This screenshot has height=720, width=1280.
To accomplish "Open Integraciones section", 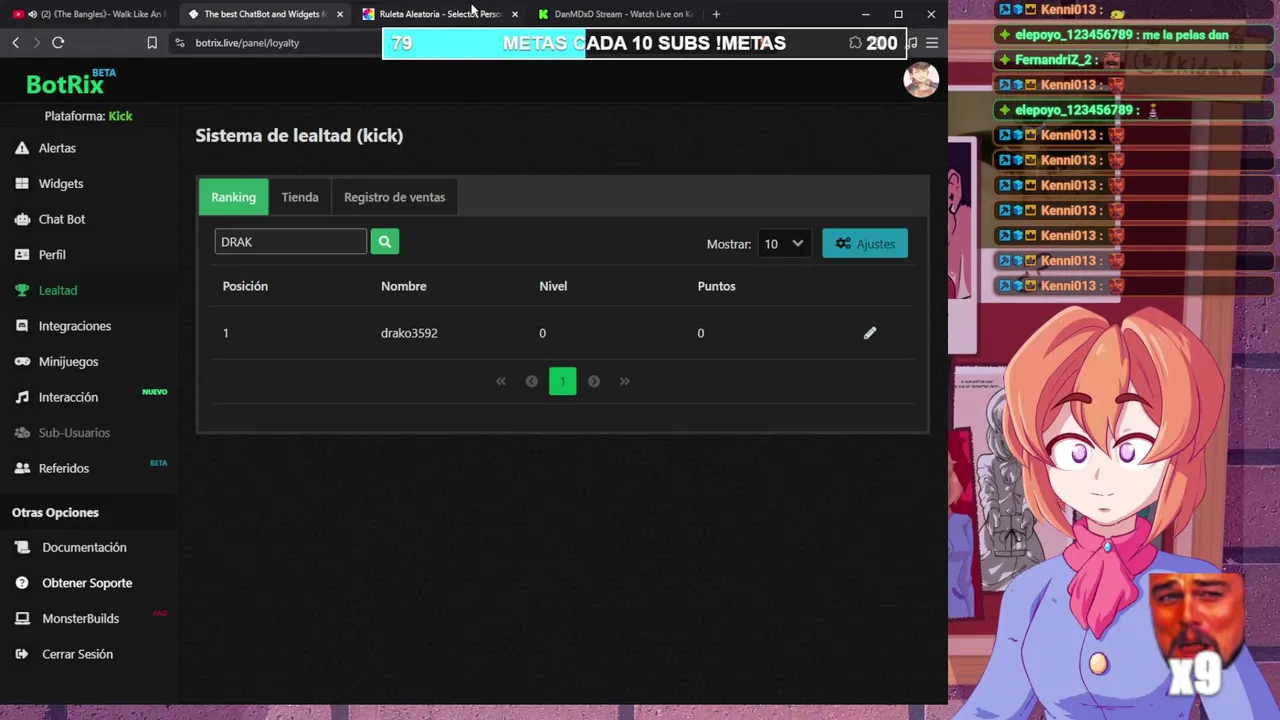I will point(74,326).
